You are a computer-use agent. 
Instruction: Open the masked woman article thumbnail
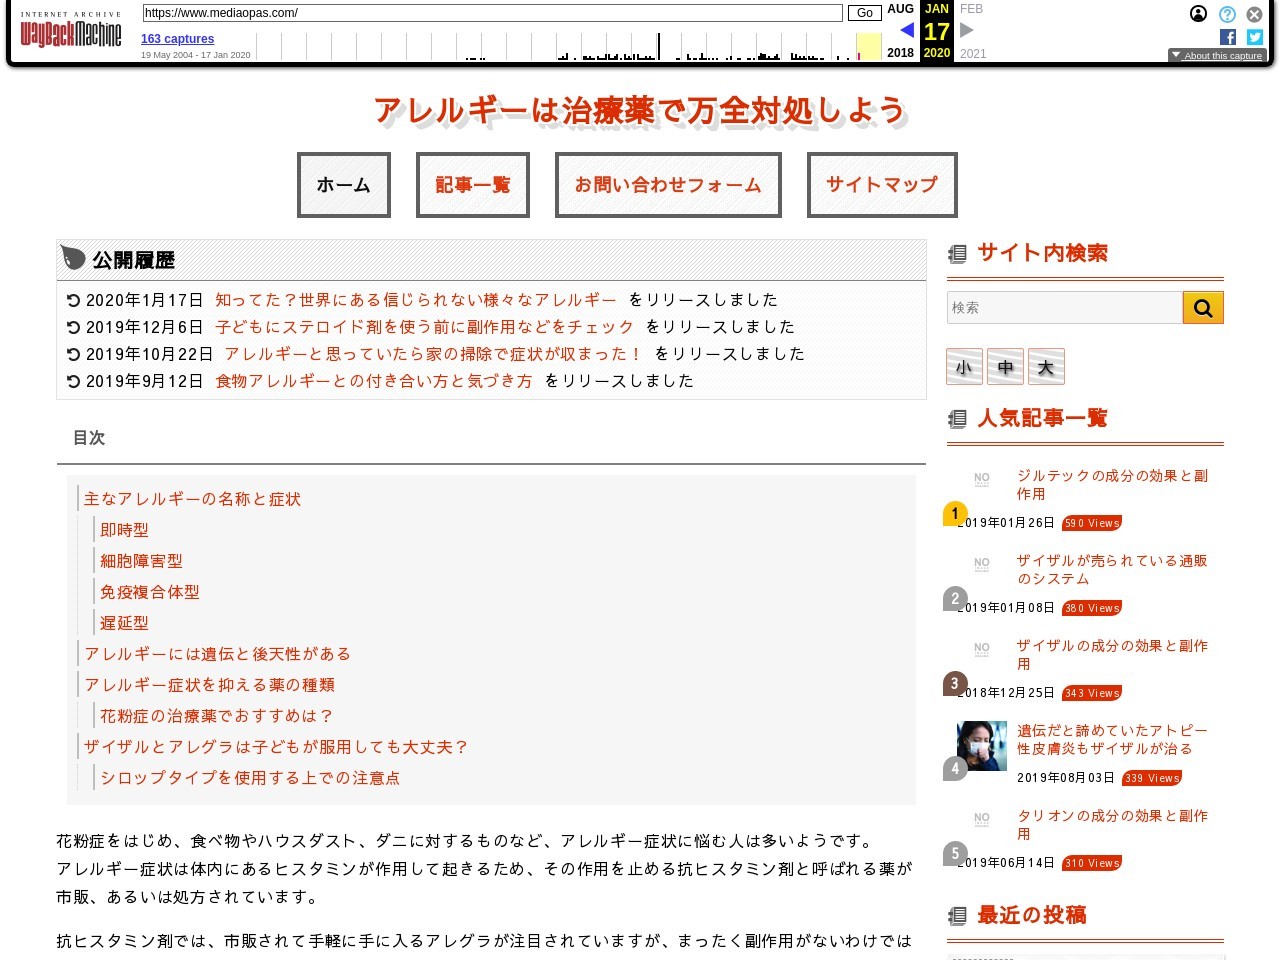pos(981,746)
